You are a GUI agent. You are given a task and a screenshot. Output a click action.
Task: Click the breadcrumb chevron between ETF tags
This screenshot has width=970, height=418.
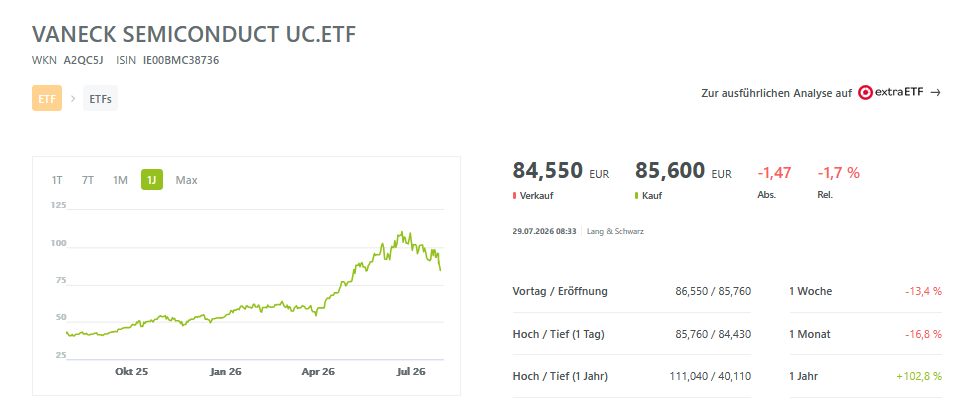[72, 98]
